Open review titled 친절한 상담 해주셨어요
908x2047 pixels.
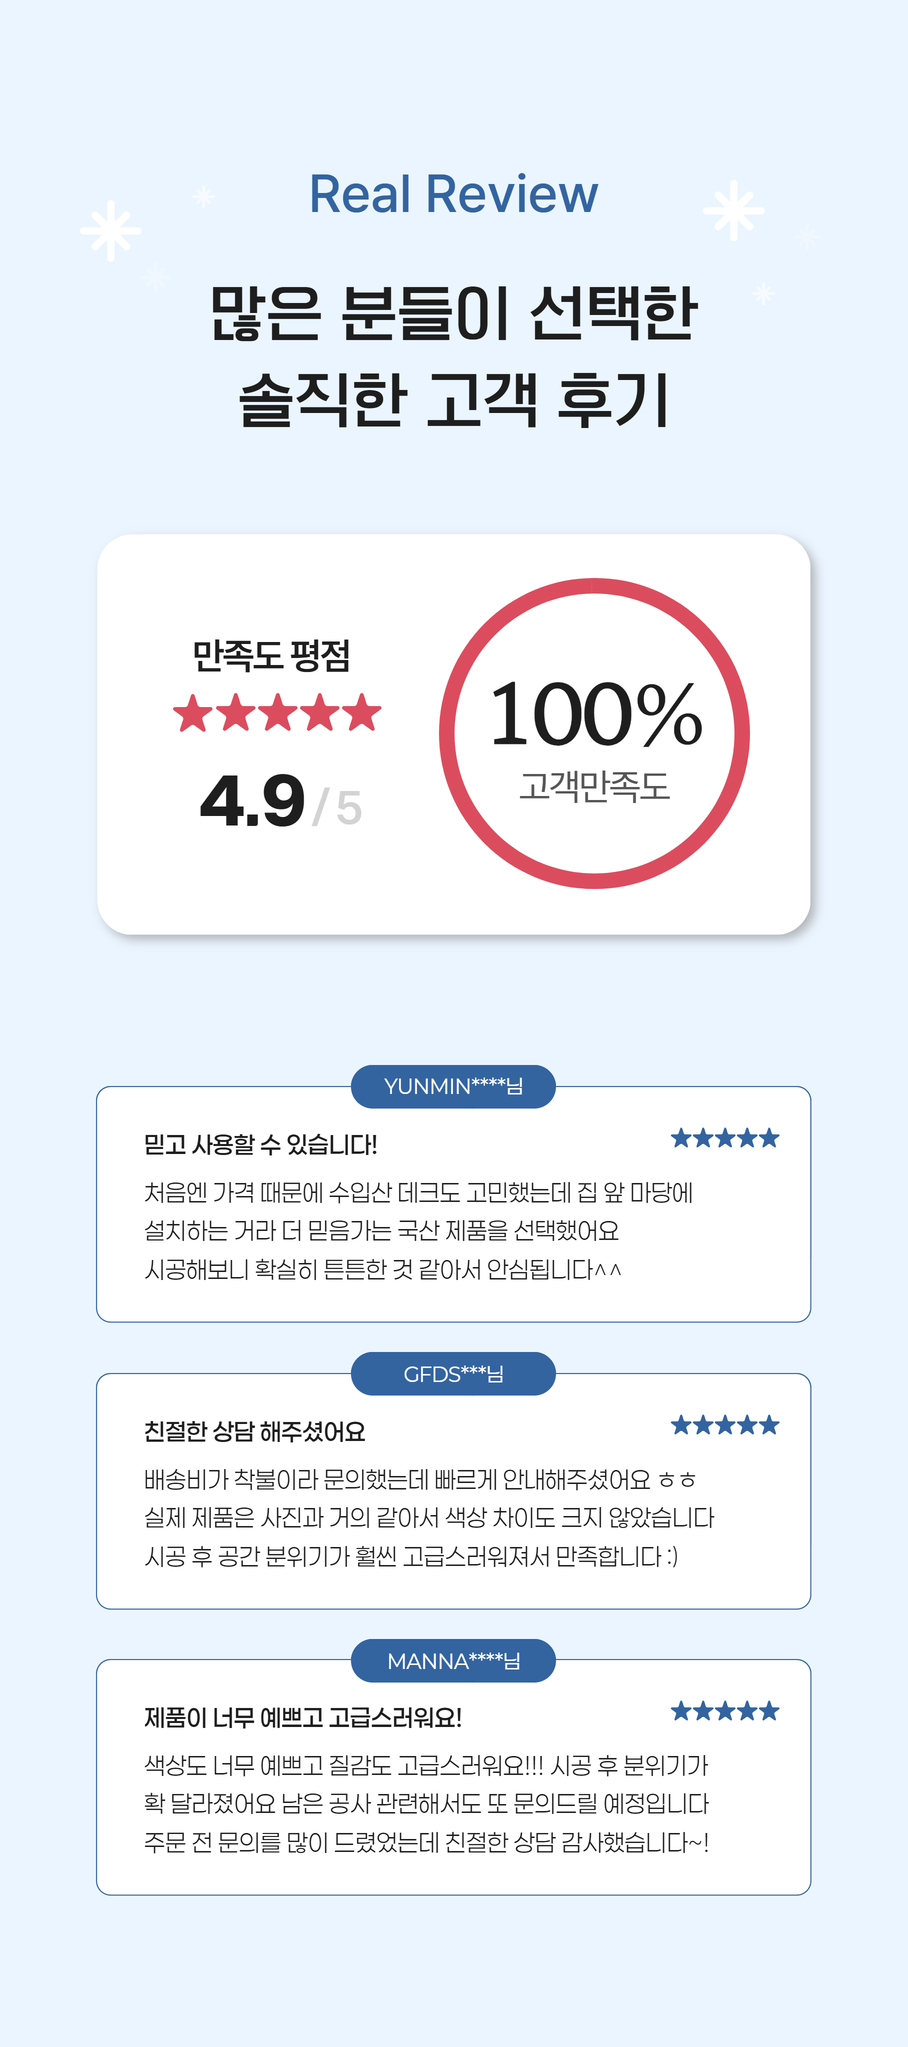(x=255, y=1432)
